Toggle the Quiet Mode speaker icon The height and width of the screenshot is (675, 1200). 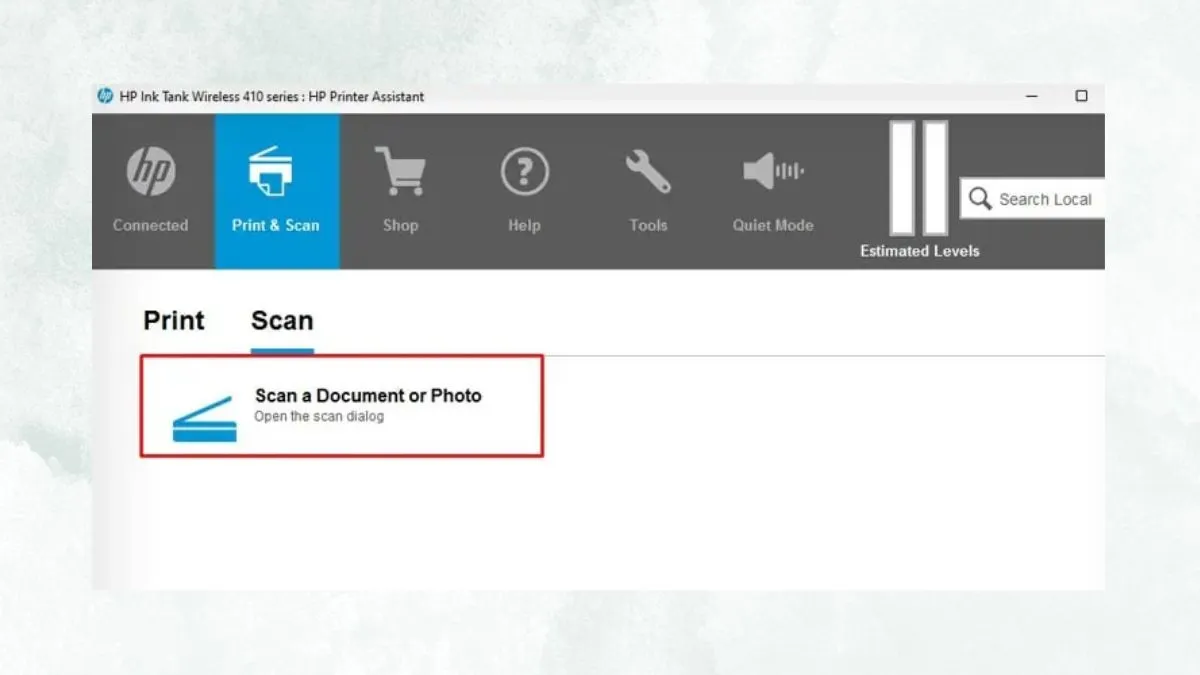click(x=772, y=172)
